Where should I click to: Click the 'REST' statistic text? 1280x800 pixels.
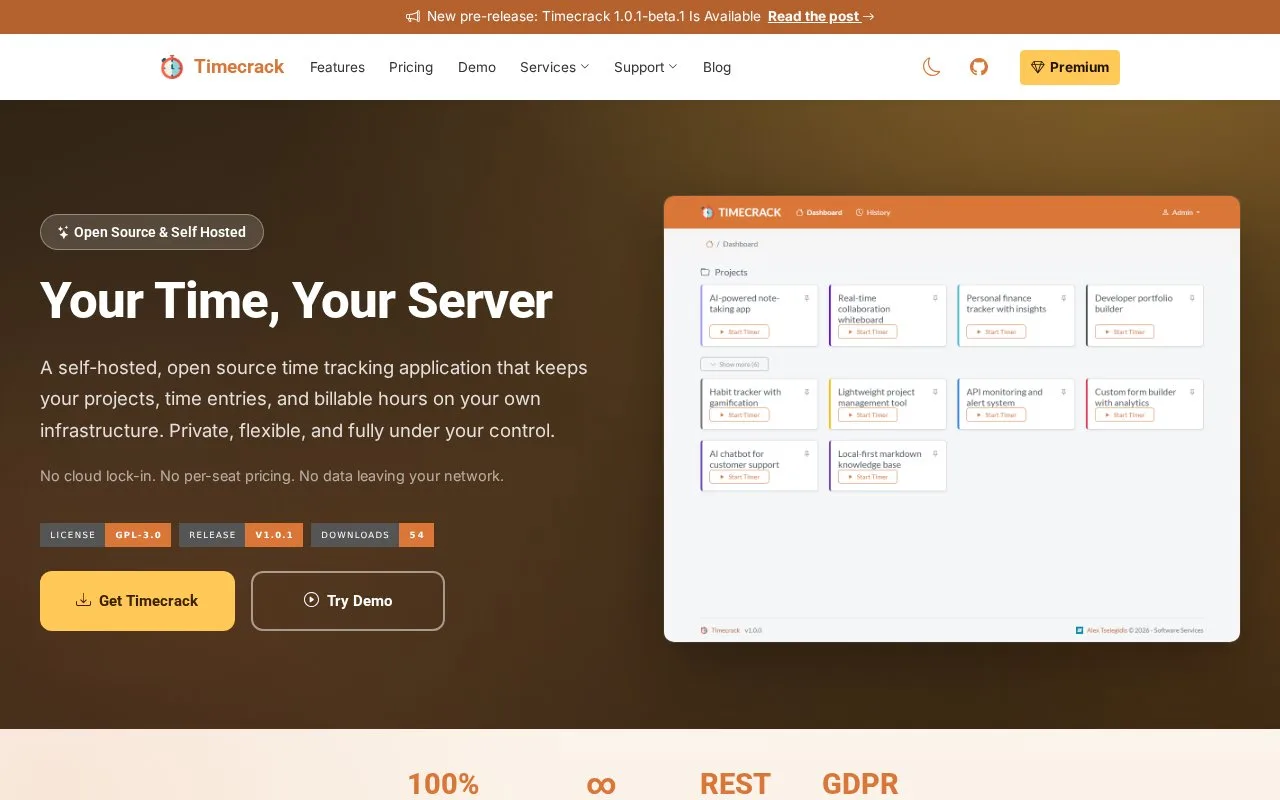tap(735, 784)
